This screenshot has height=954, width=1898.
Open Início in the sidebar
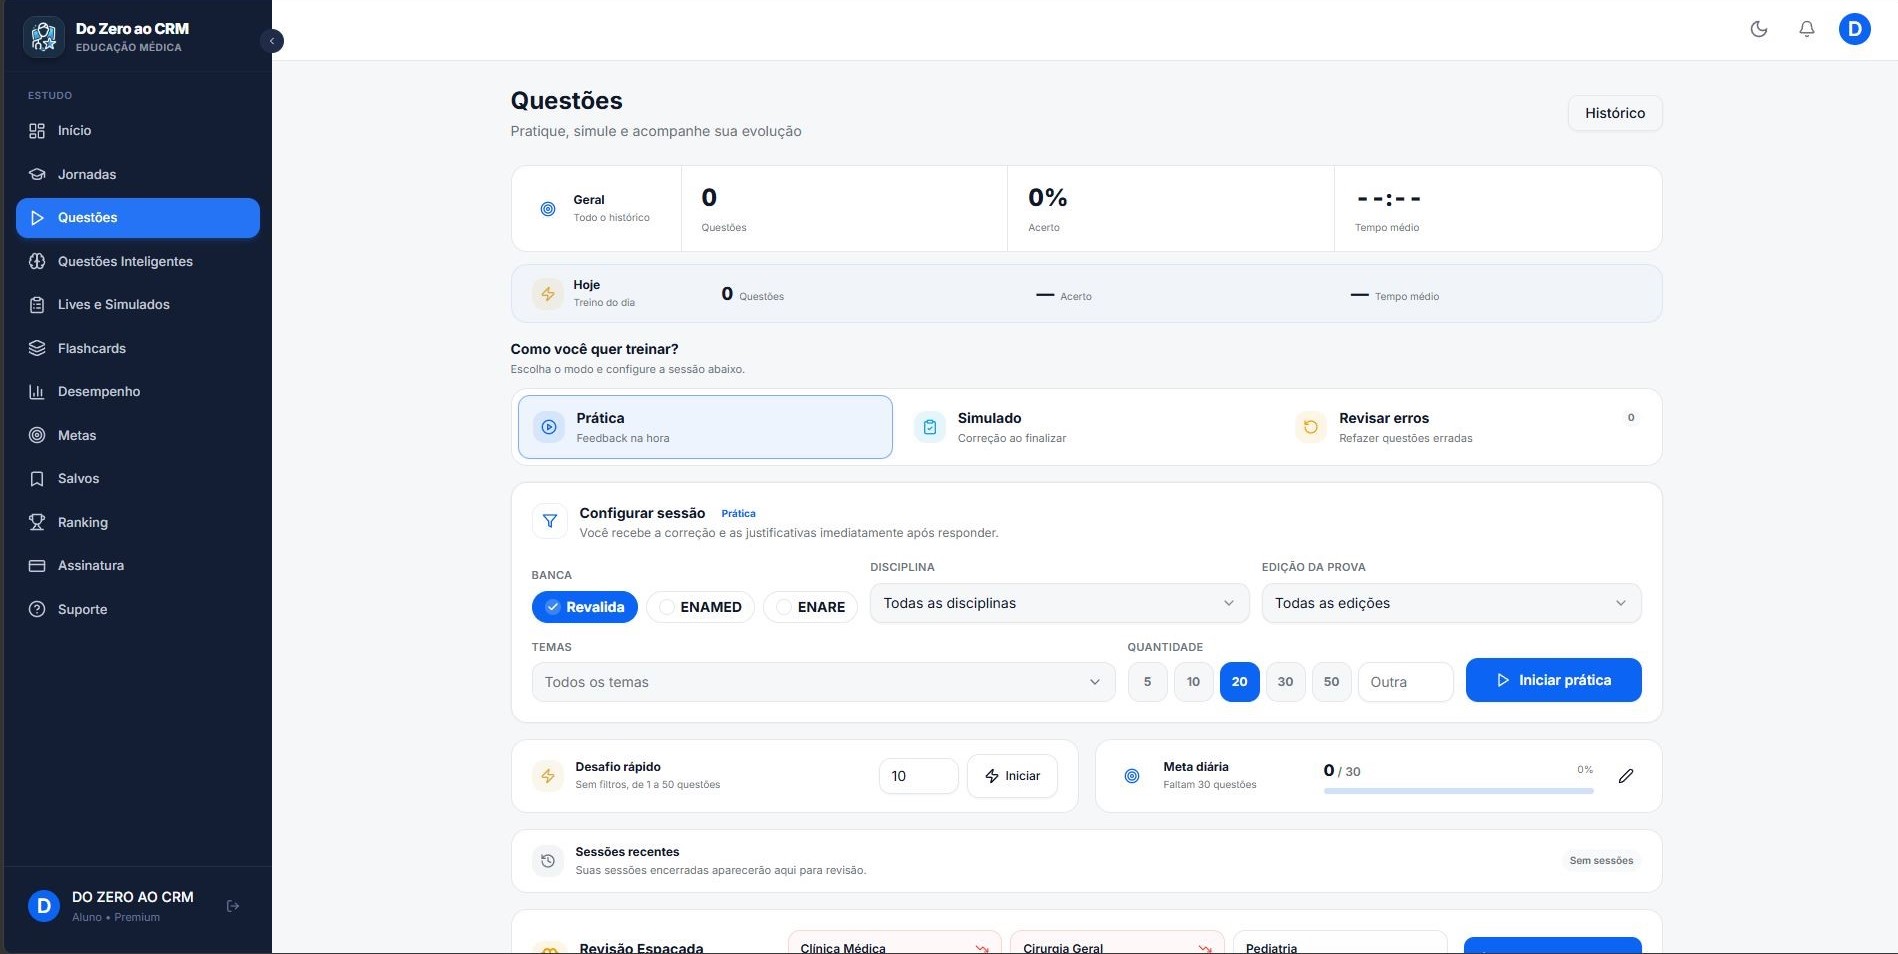(x=138, y=131)
